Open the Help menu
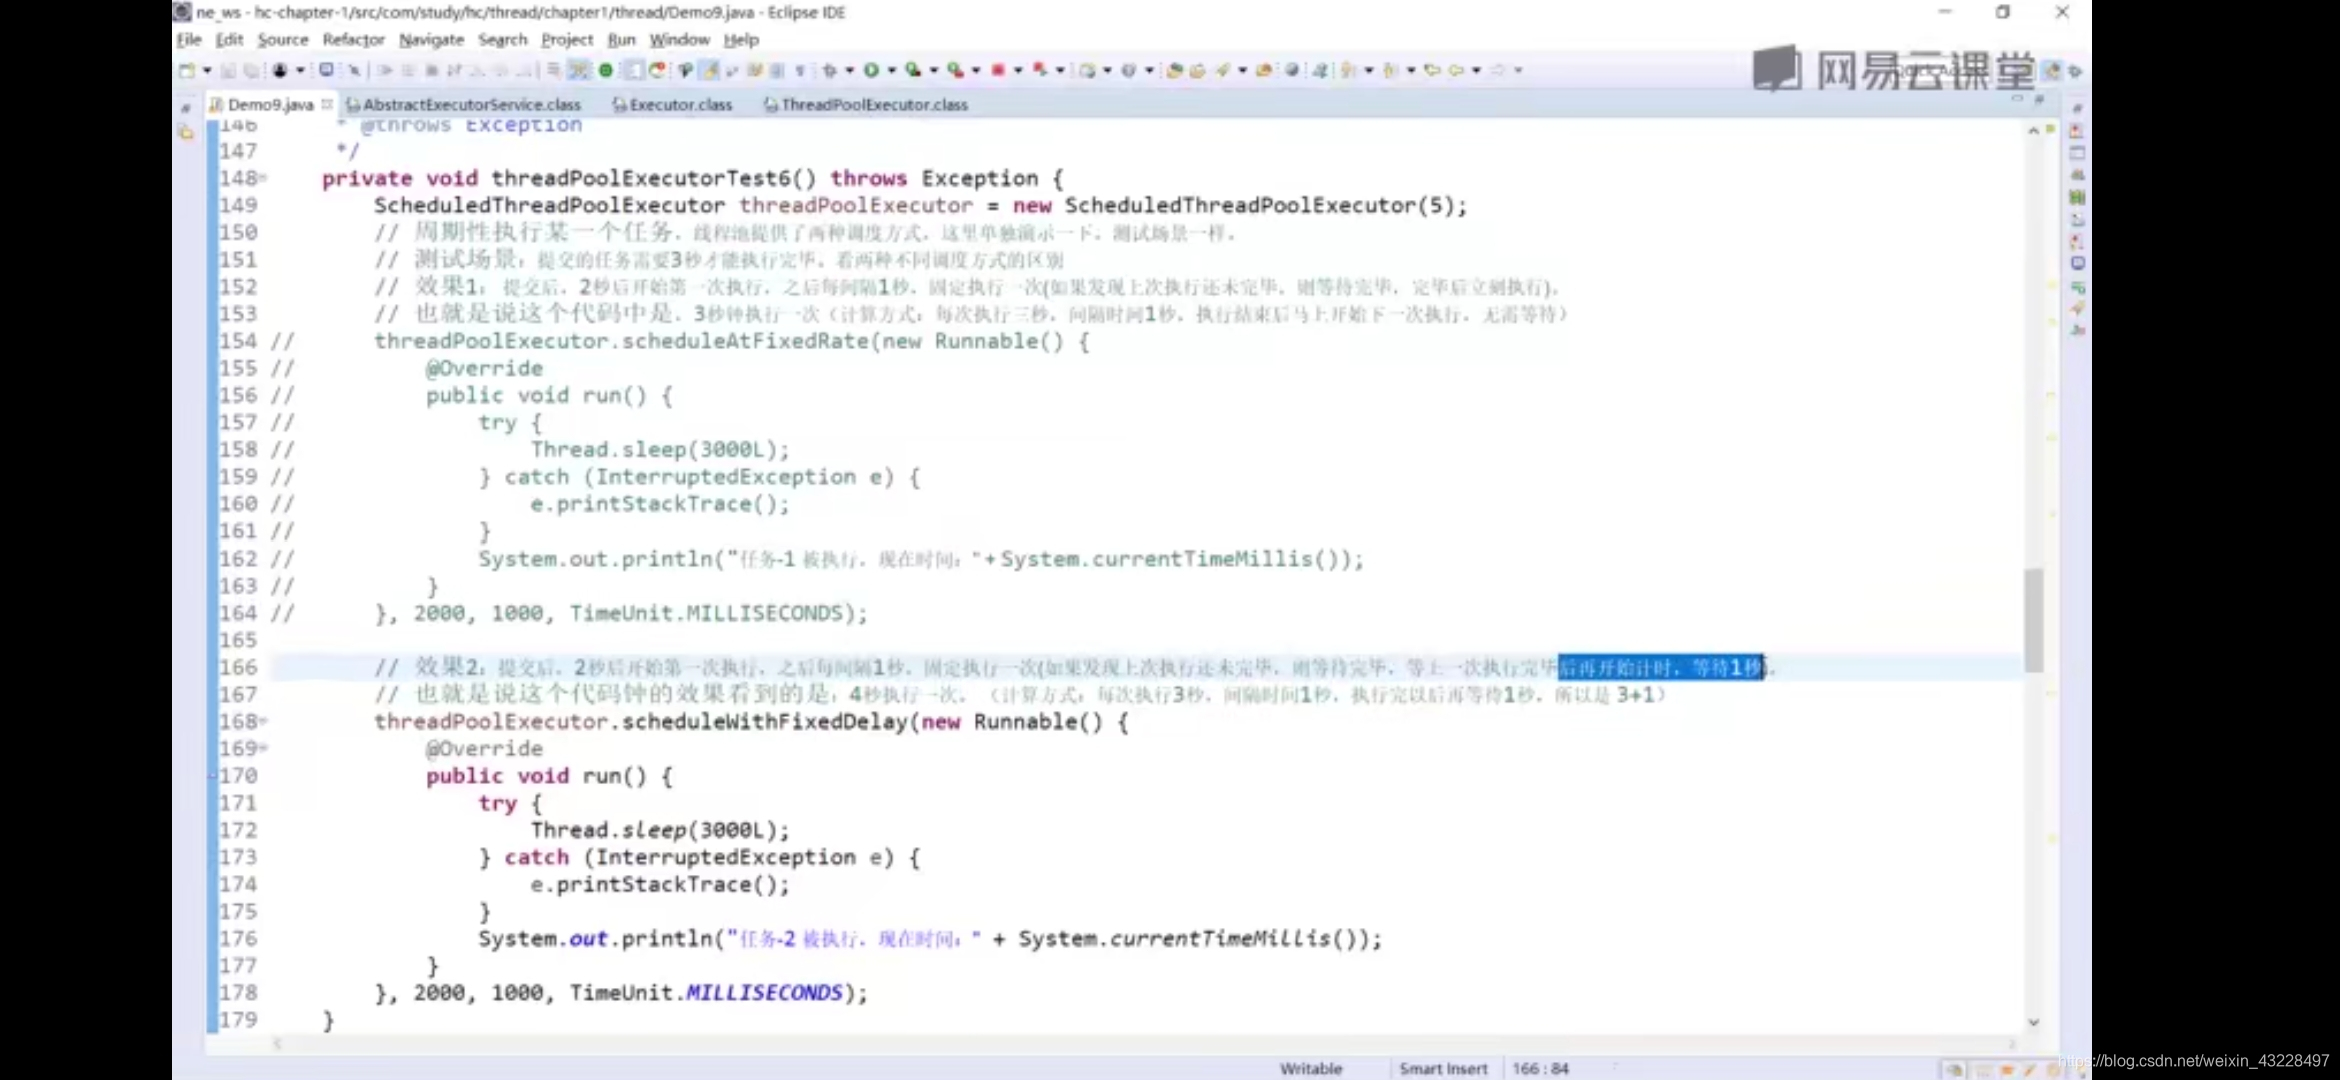2340x1080 pixels. 741,40
